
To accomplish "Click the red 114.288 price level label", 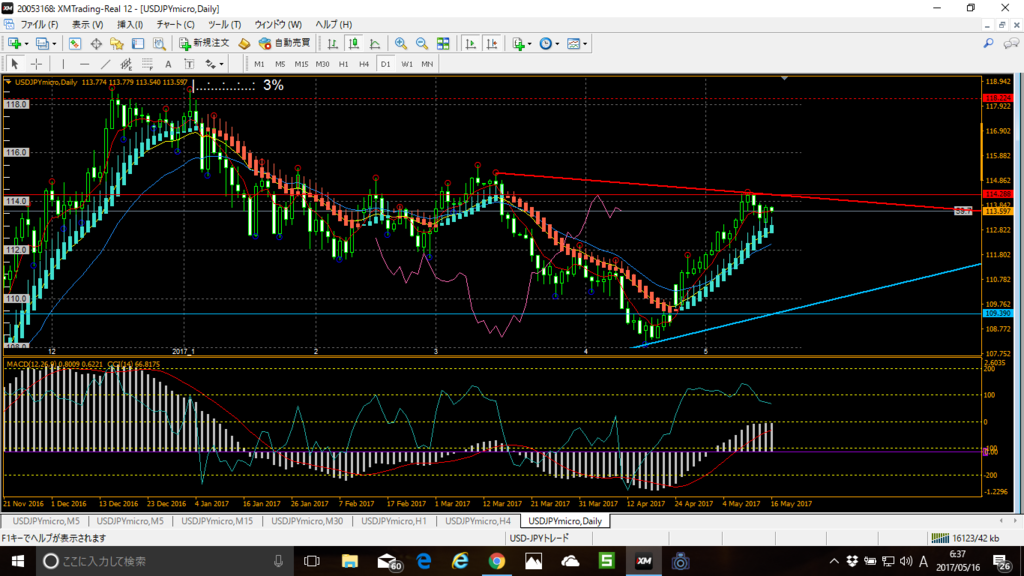I will coord(998,195).
